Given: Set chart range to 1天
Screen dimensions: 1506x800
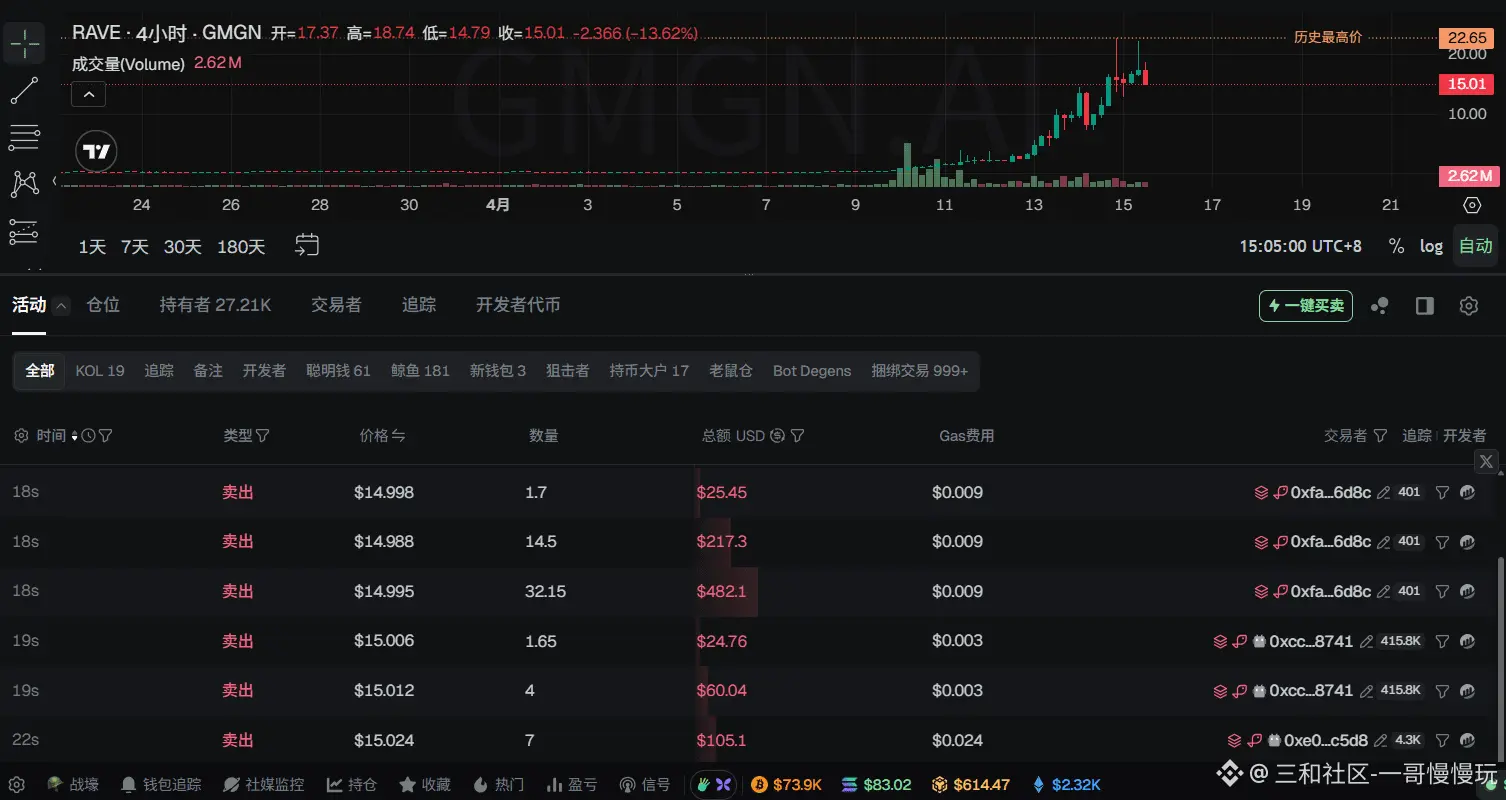Looking at the screenshot, I should 92,246.
